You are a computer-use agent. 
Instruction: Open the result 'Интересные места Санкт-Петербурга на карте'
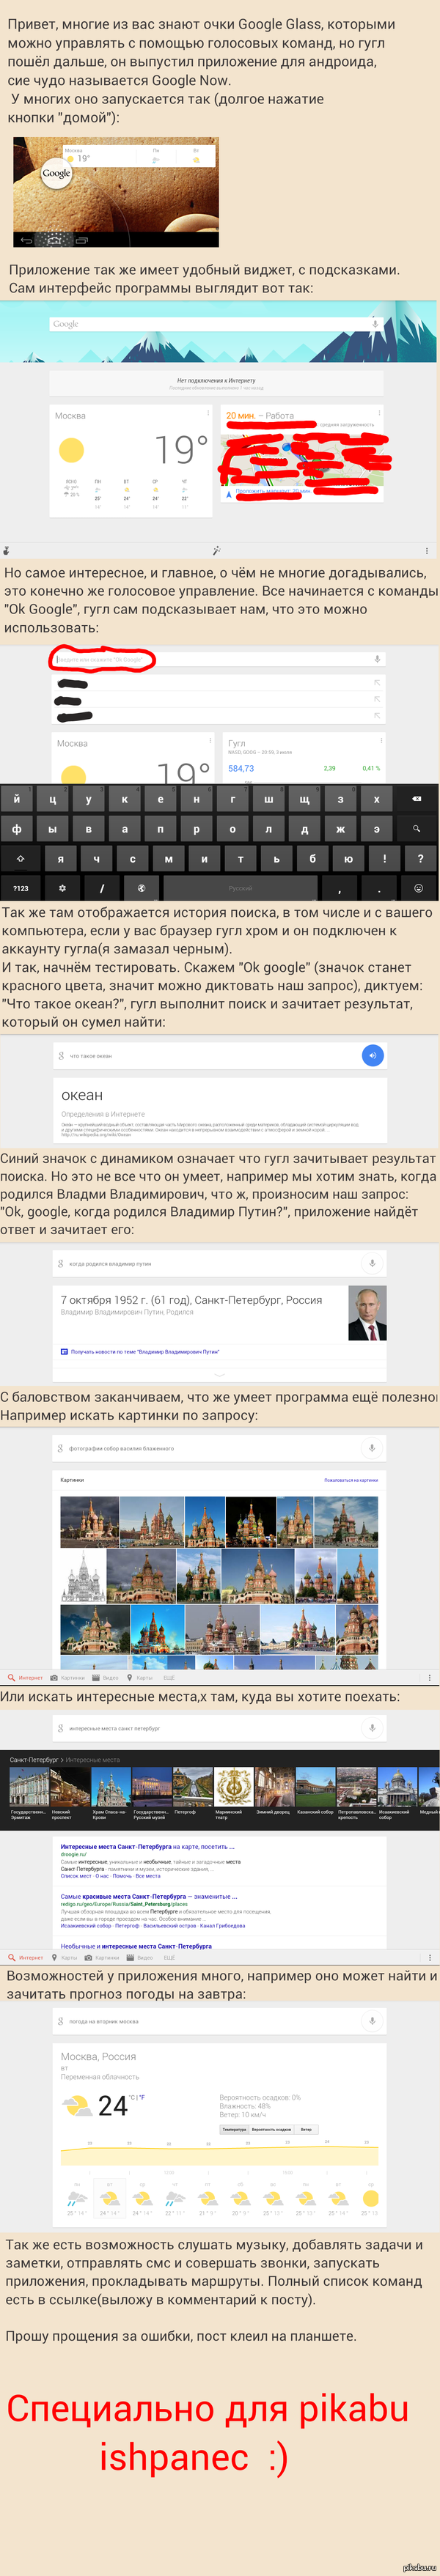click(x=147, y=1846)
